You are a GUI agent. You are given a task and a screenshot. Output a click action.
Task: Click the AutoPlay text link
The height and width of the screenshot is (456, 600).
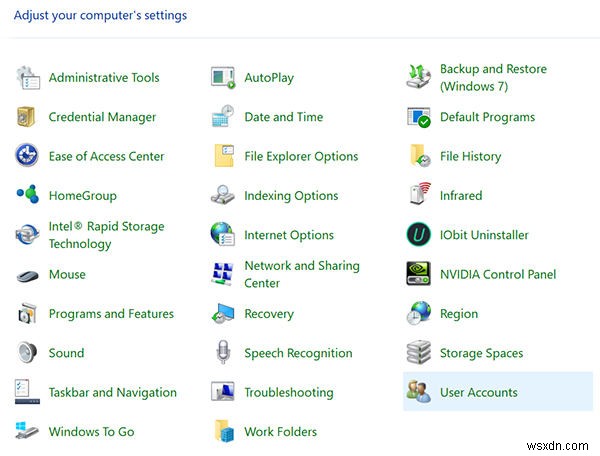pyautogui.click(x=269, y=78)
